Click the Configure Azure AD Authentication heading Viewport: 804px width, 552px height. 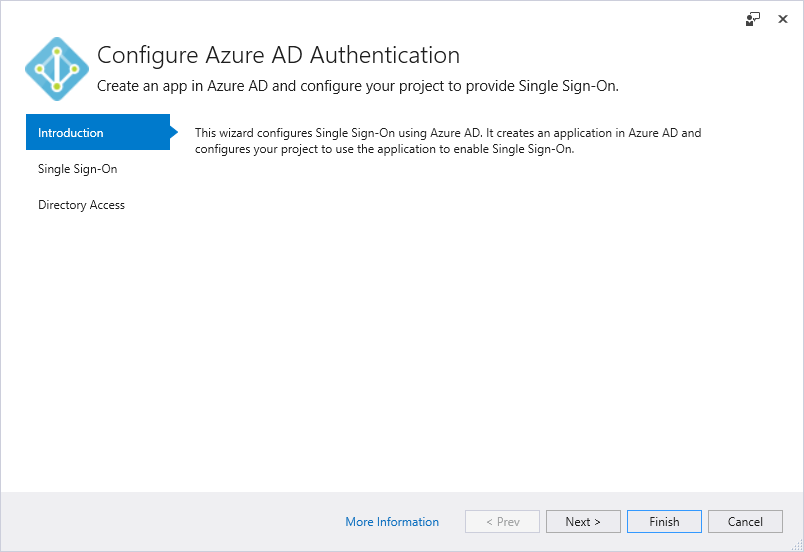point(278,55)
